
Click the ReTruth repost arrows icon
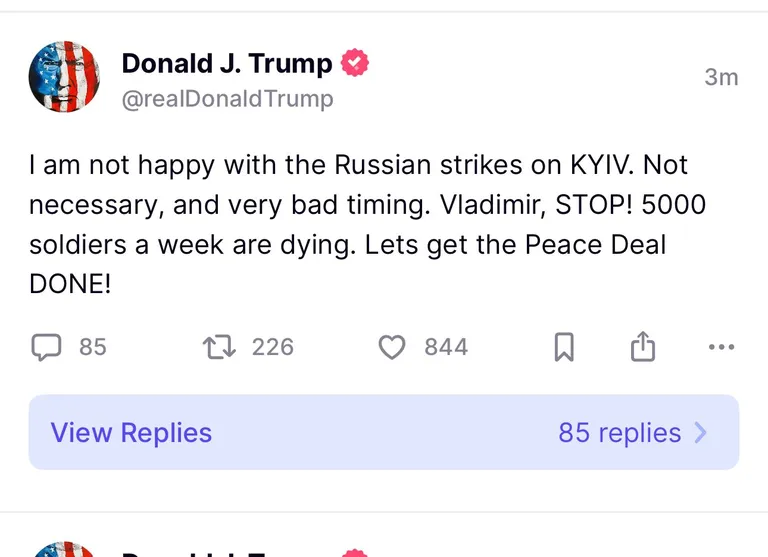point(219,347)
